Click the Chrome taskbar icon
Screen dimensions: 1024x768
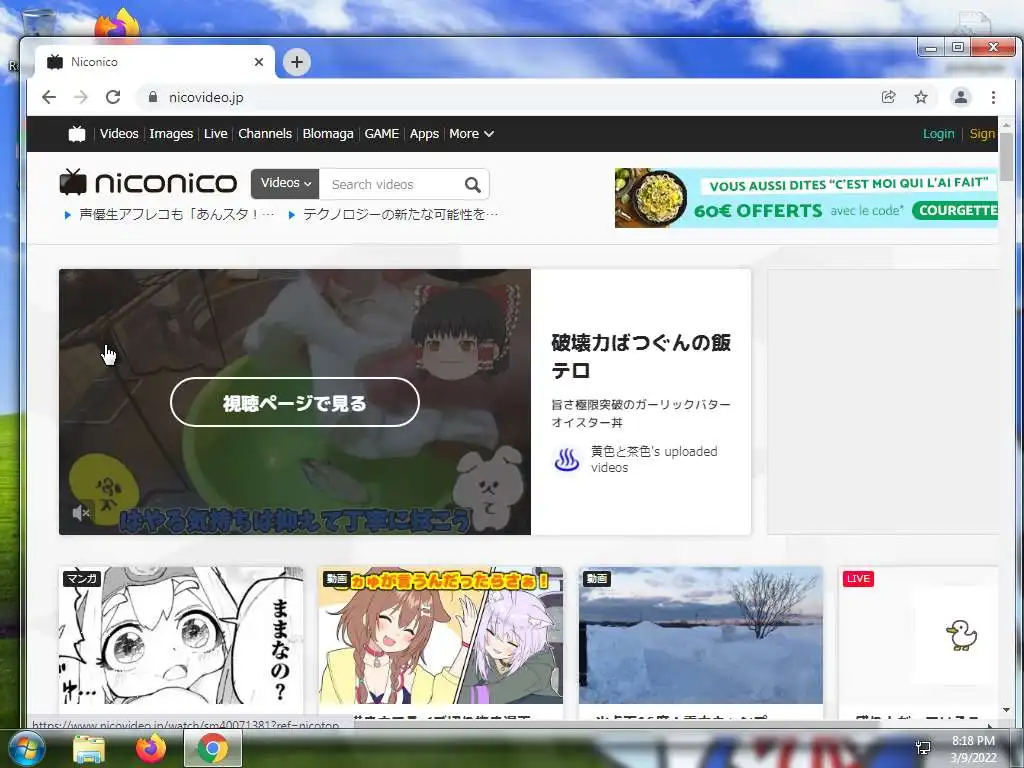pos(213,748)
